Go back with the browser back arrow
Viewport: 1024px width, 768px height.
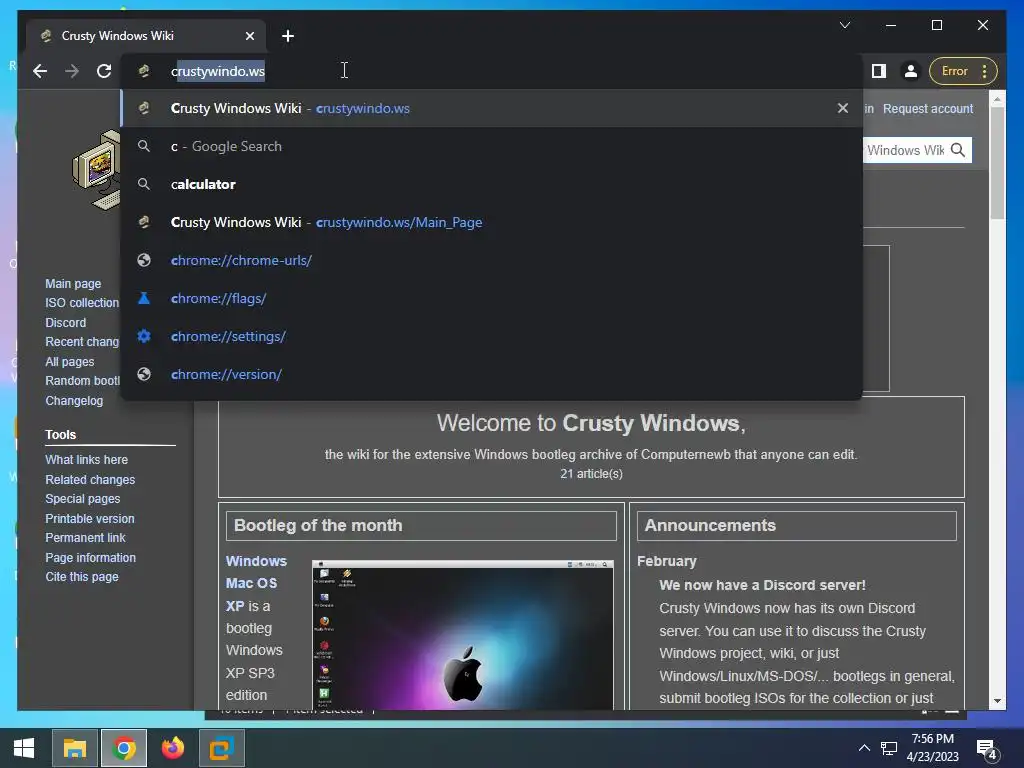point(40,71)
